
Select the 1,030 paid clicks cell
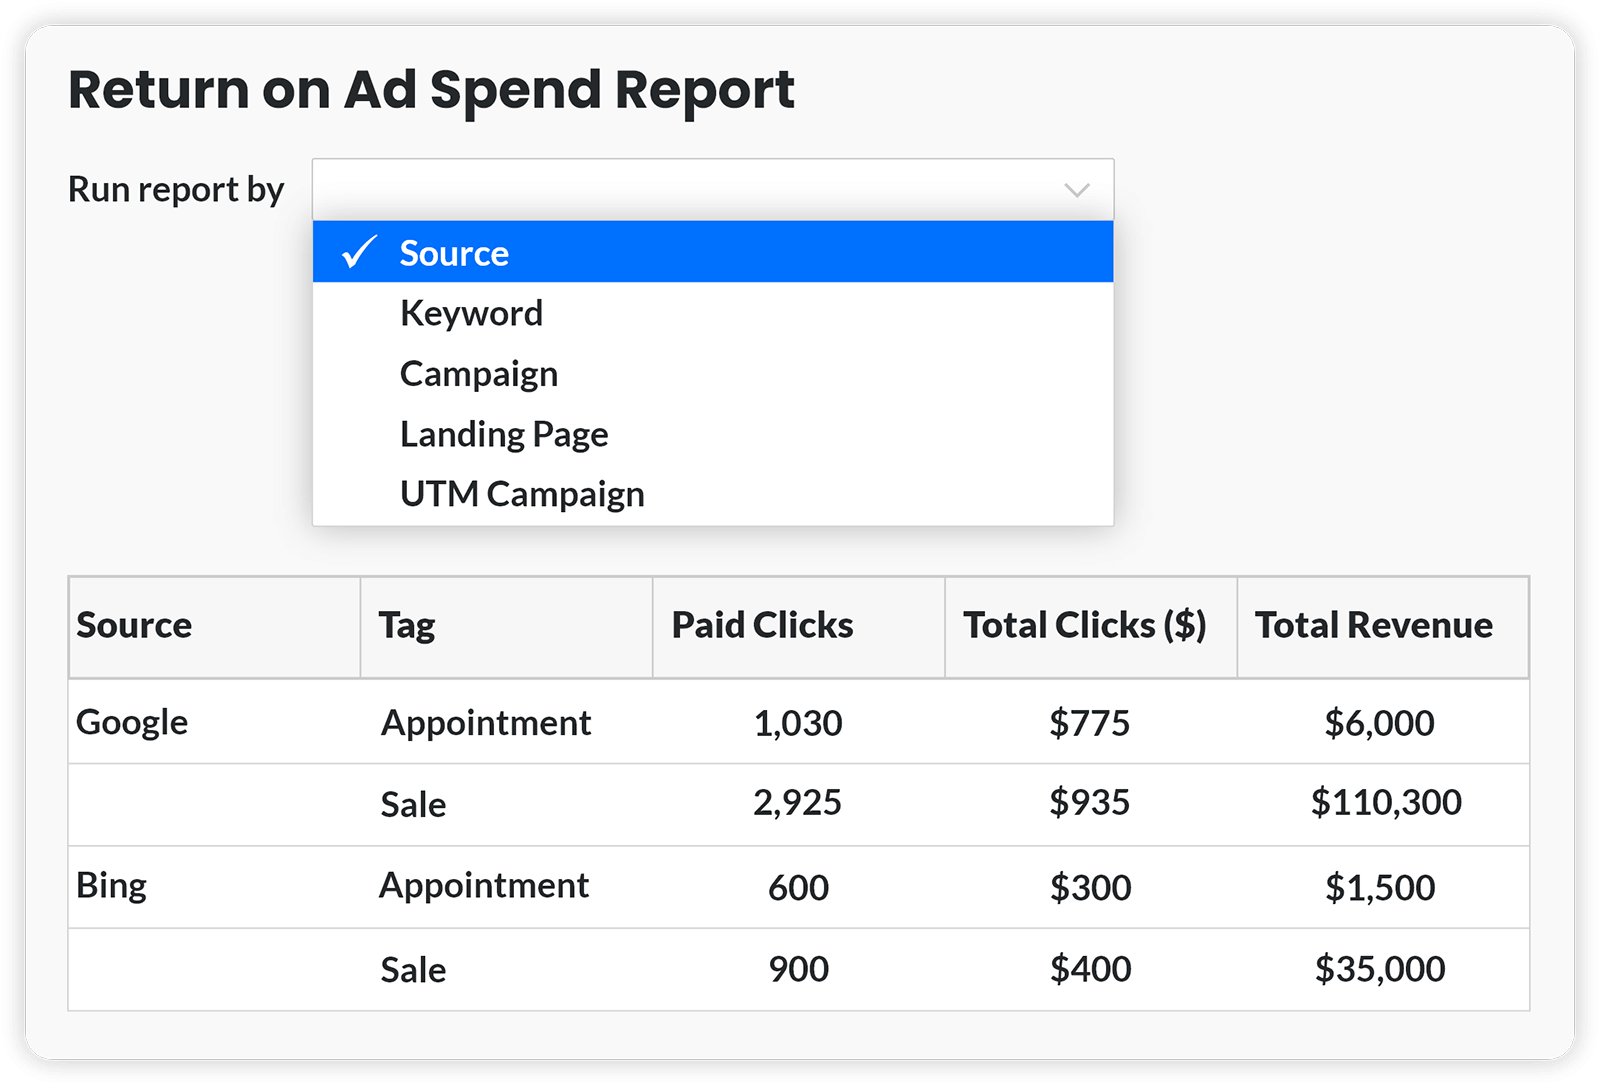tap(798, 723)
